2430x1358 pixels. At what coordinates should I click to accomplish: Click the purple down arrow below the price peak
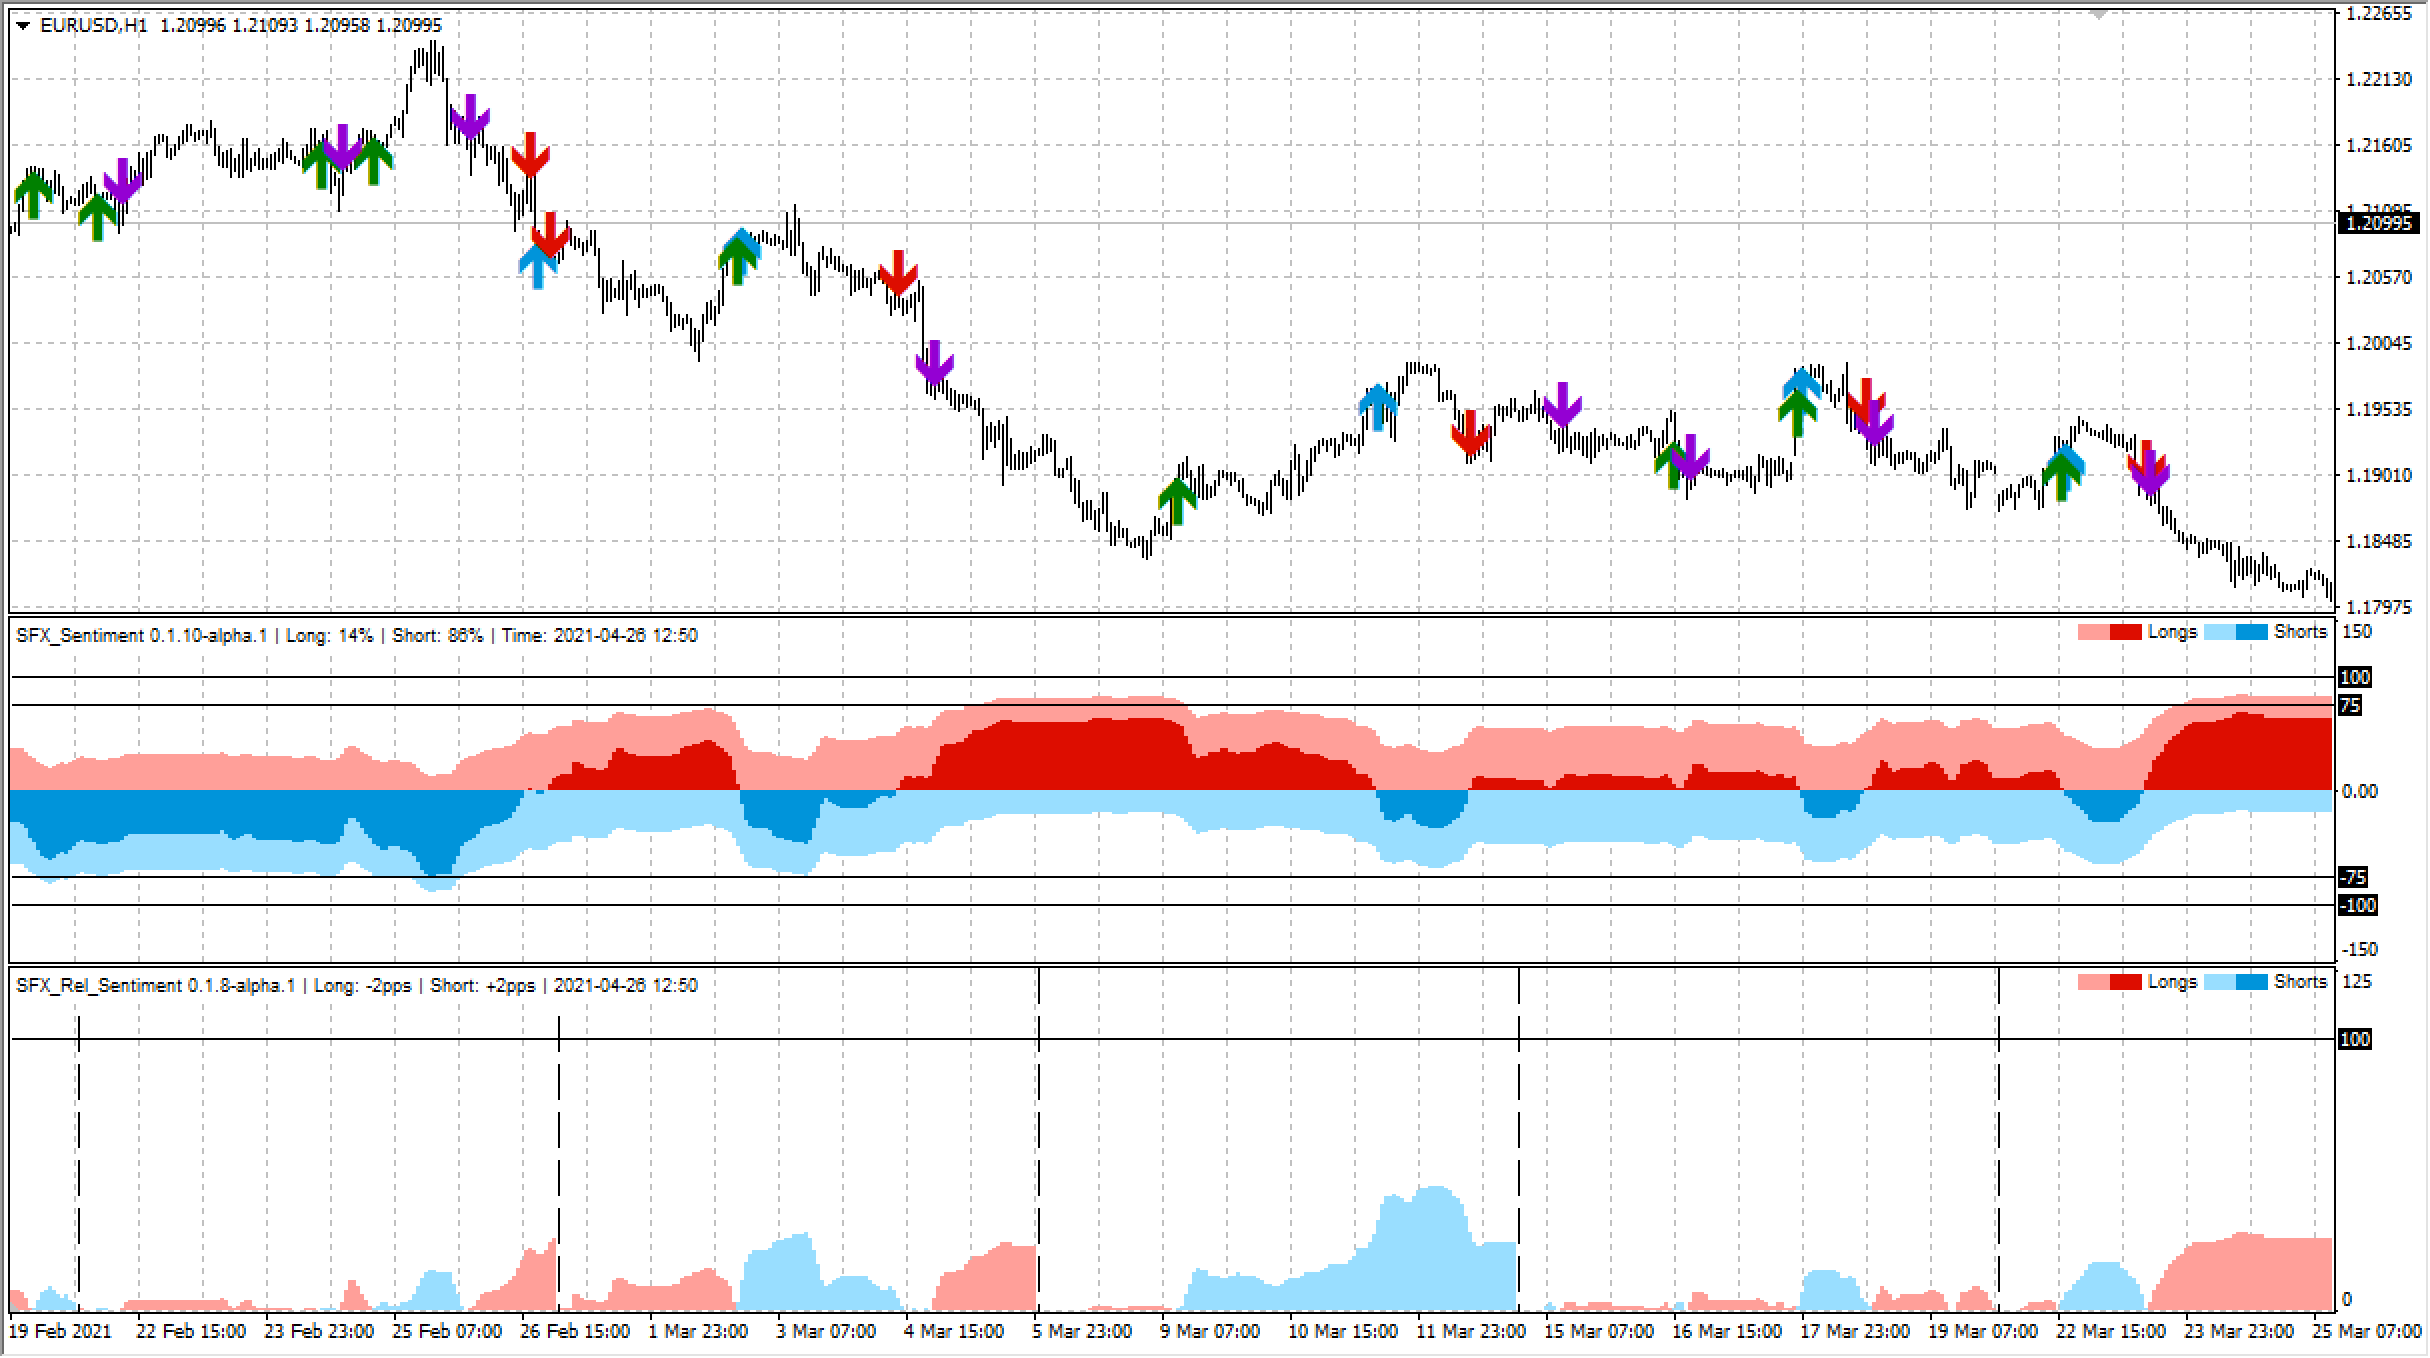coord(469,118)
